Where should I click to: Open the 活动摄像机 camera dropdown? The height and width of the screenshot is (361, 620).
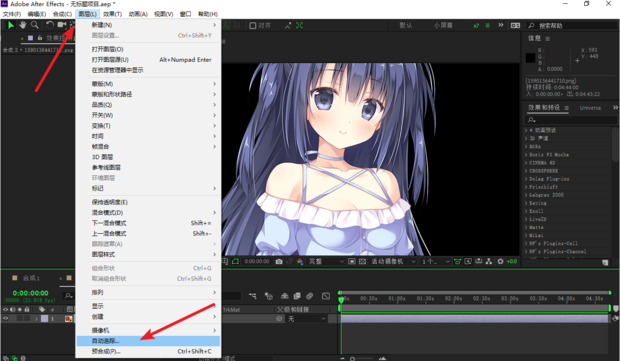393,261
